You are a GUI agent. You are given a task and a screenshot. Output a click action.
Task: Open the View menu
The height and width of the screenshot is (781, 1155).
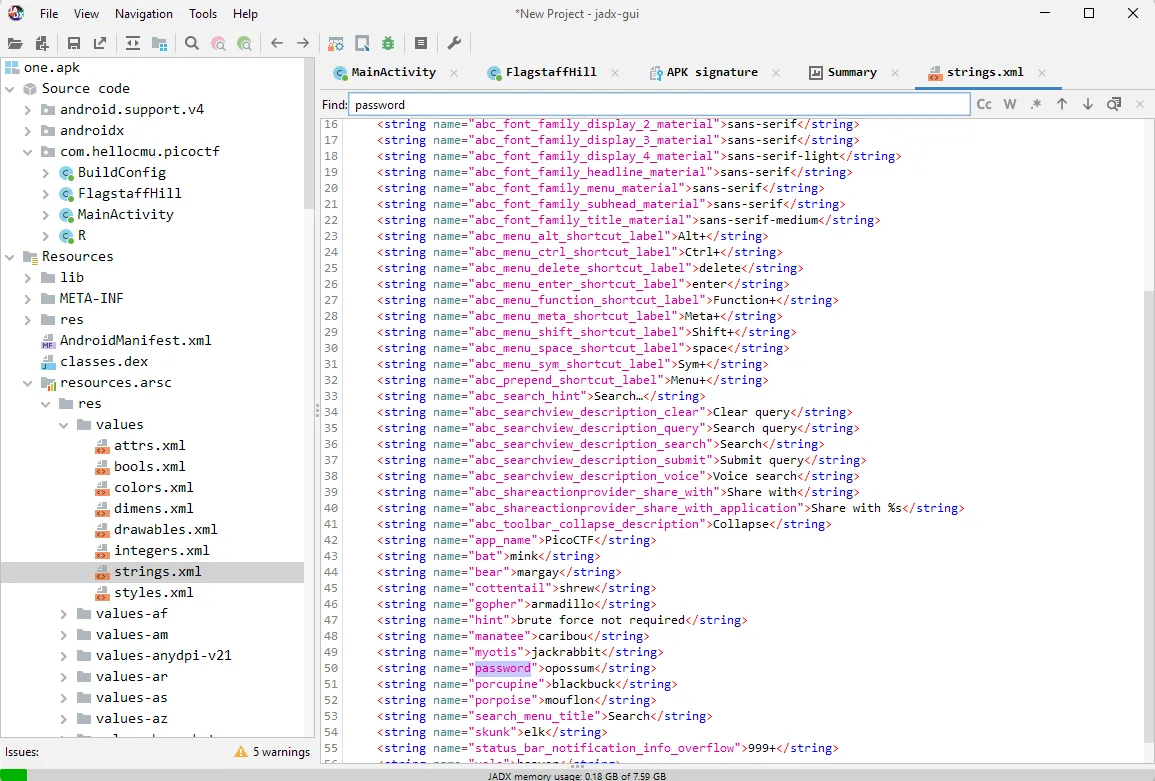pos(86,14)
